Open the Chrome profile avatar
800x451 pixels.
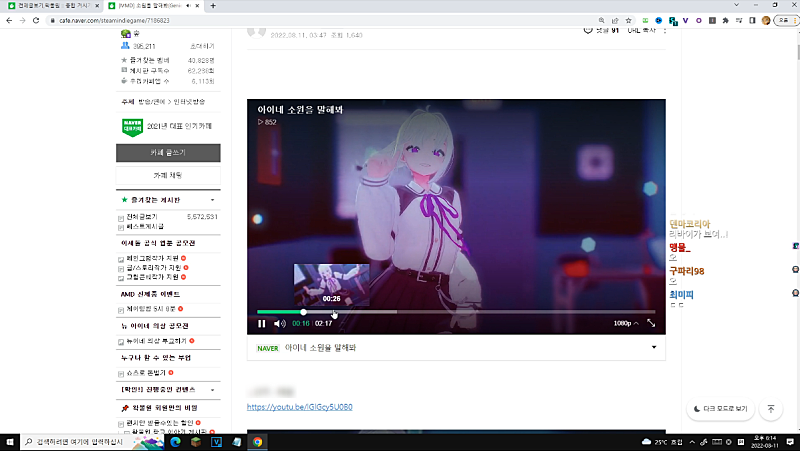[x=765, y=20]
